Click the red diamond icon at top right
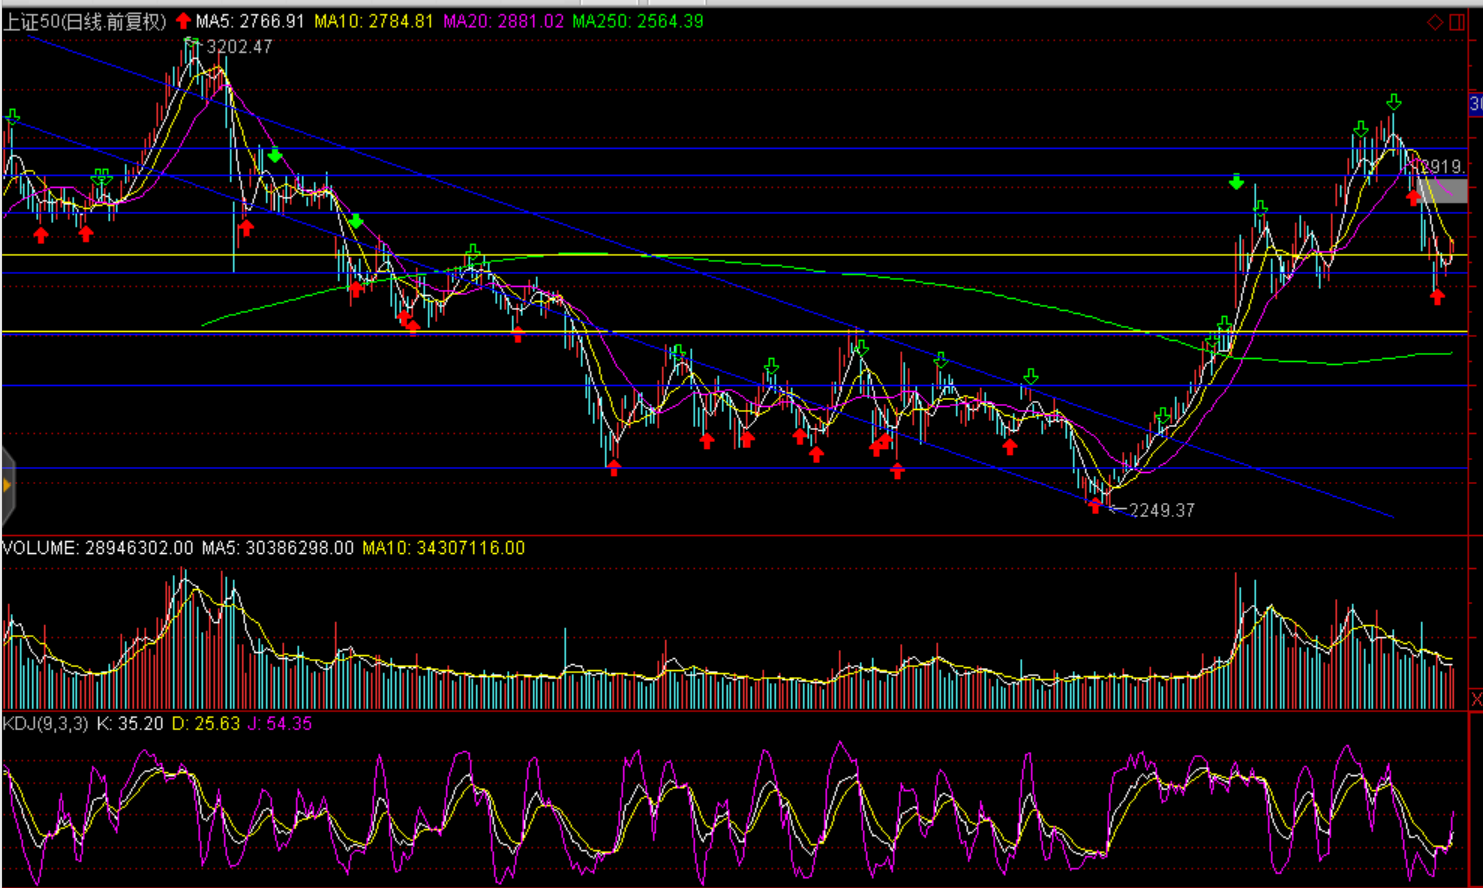The height and width of the screenshot is (888, 1483). click(1434, 22)
